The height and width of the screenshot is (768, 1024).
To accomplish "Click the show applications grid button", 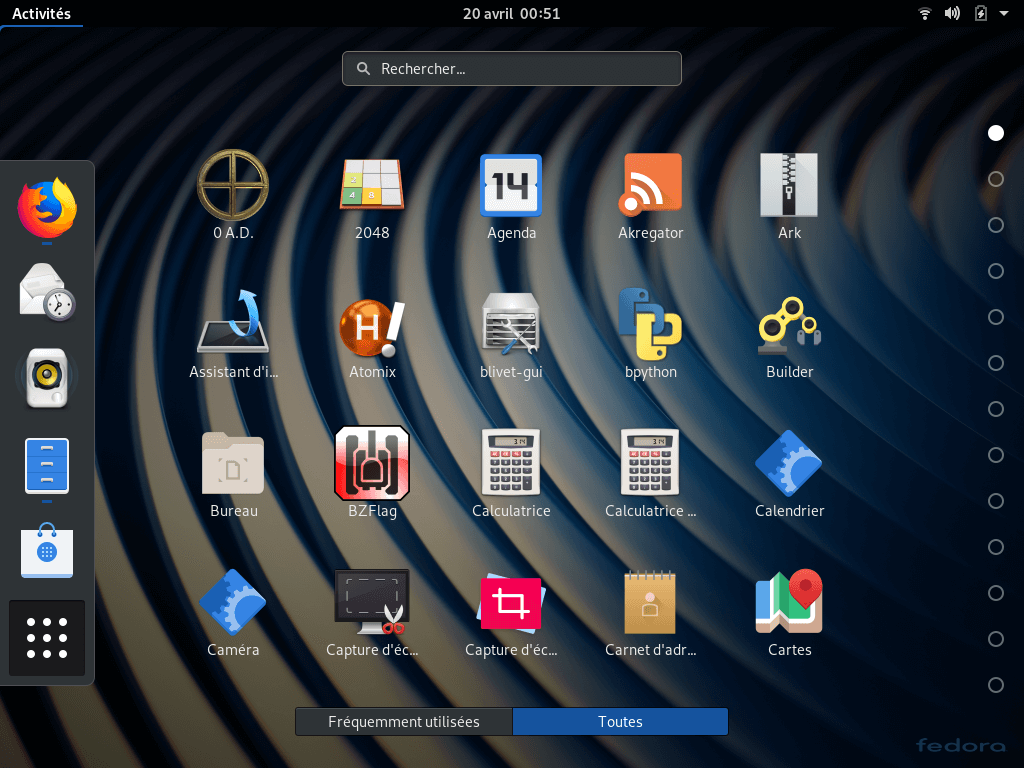I will (47, 638).
